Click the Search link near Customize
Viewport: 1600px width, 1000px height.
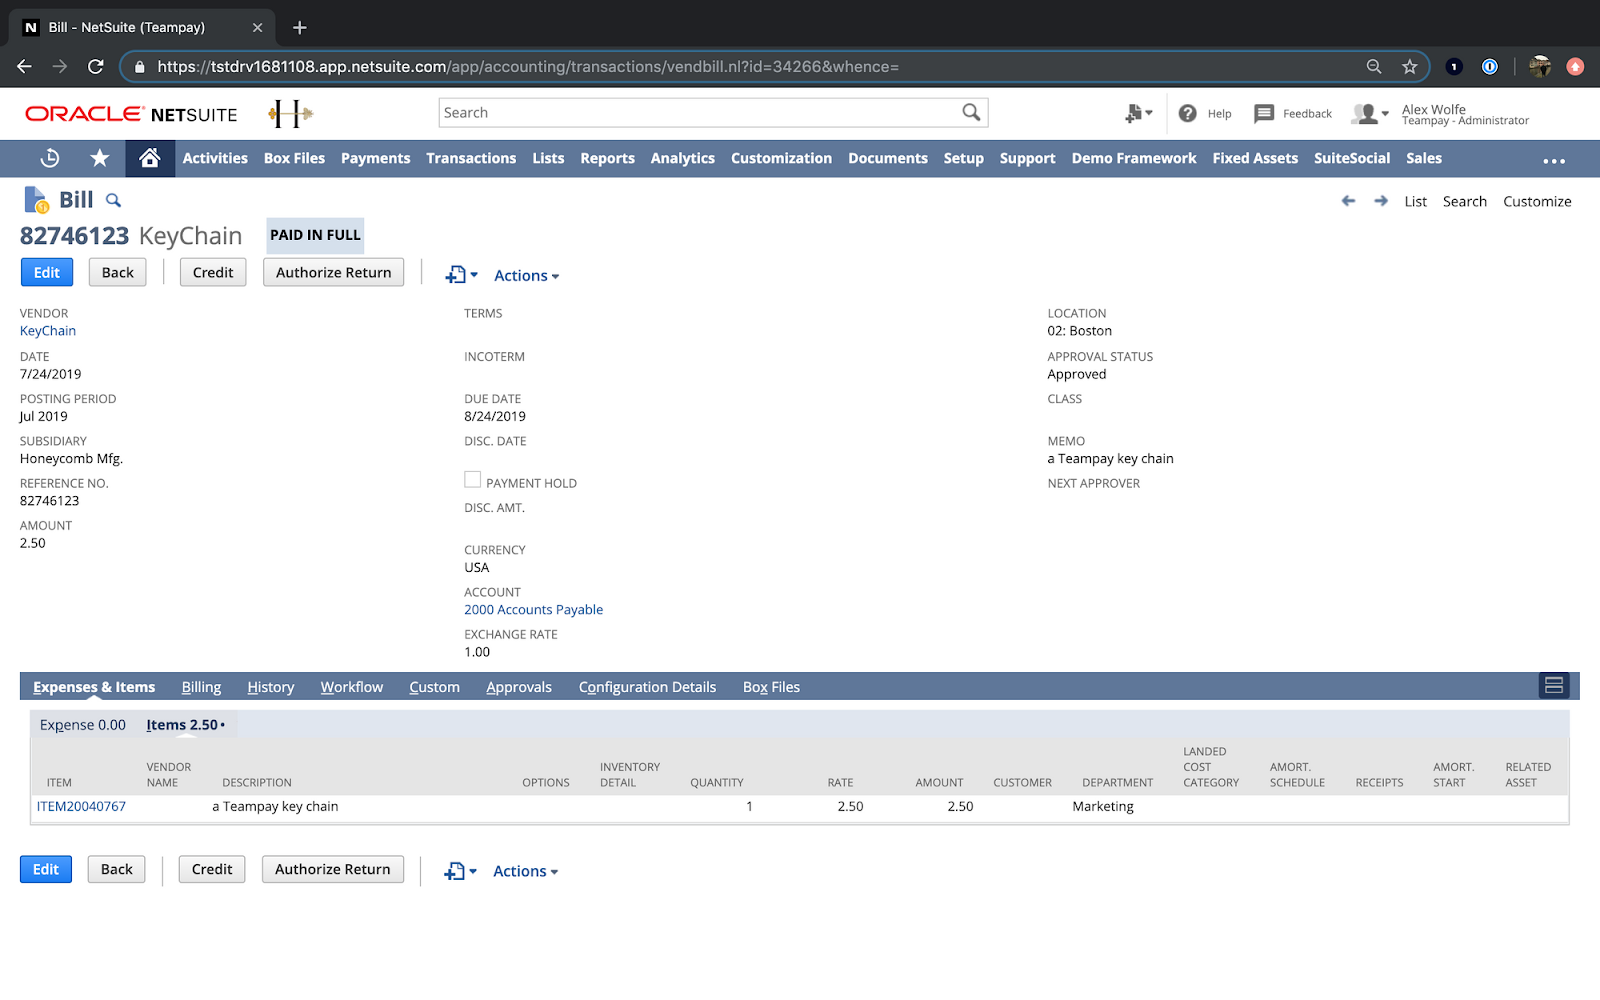pyautogui.click(x=1465, y=201)
